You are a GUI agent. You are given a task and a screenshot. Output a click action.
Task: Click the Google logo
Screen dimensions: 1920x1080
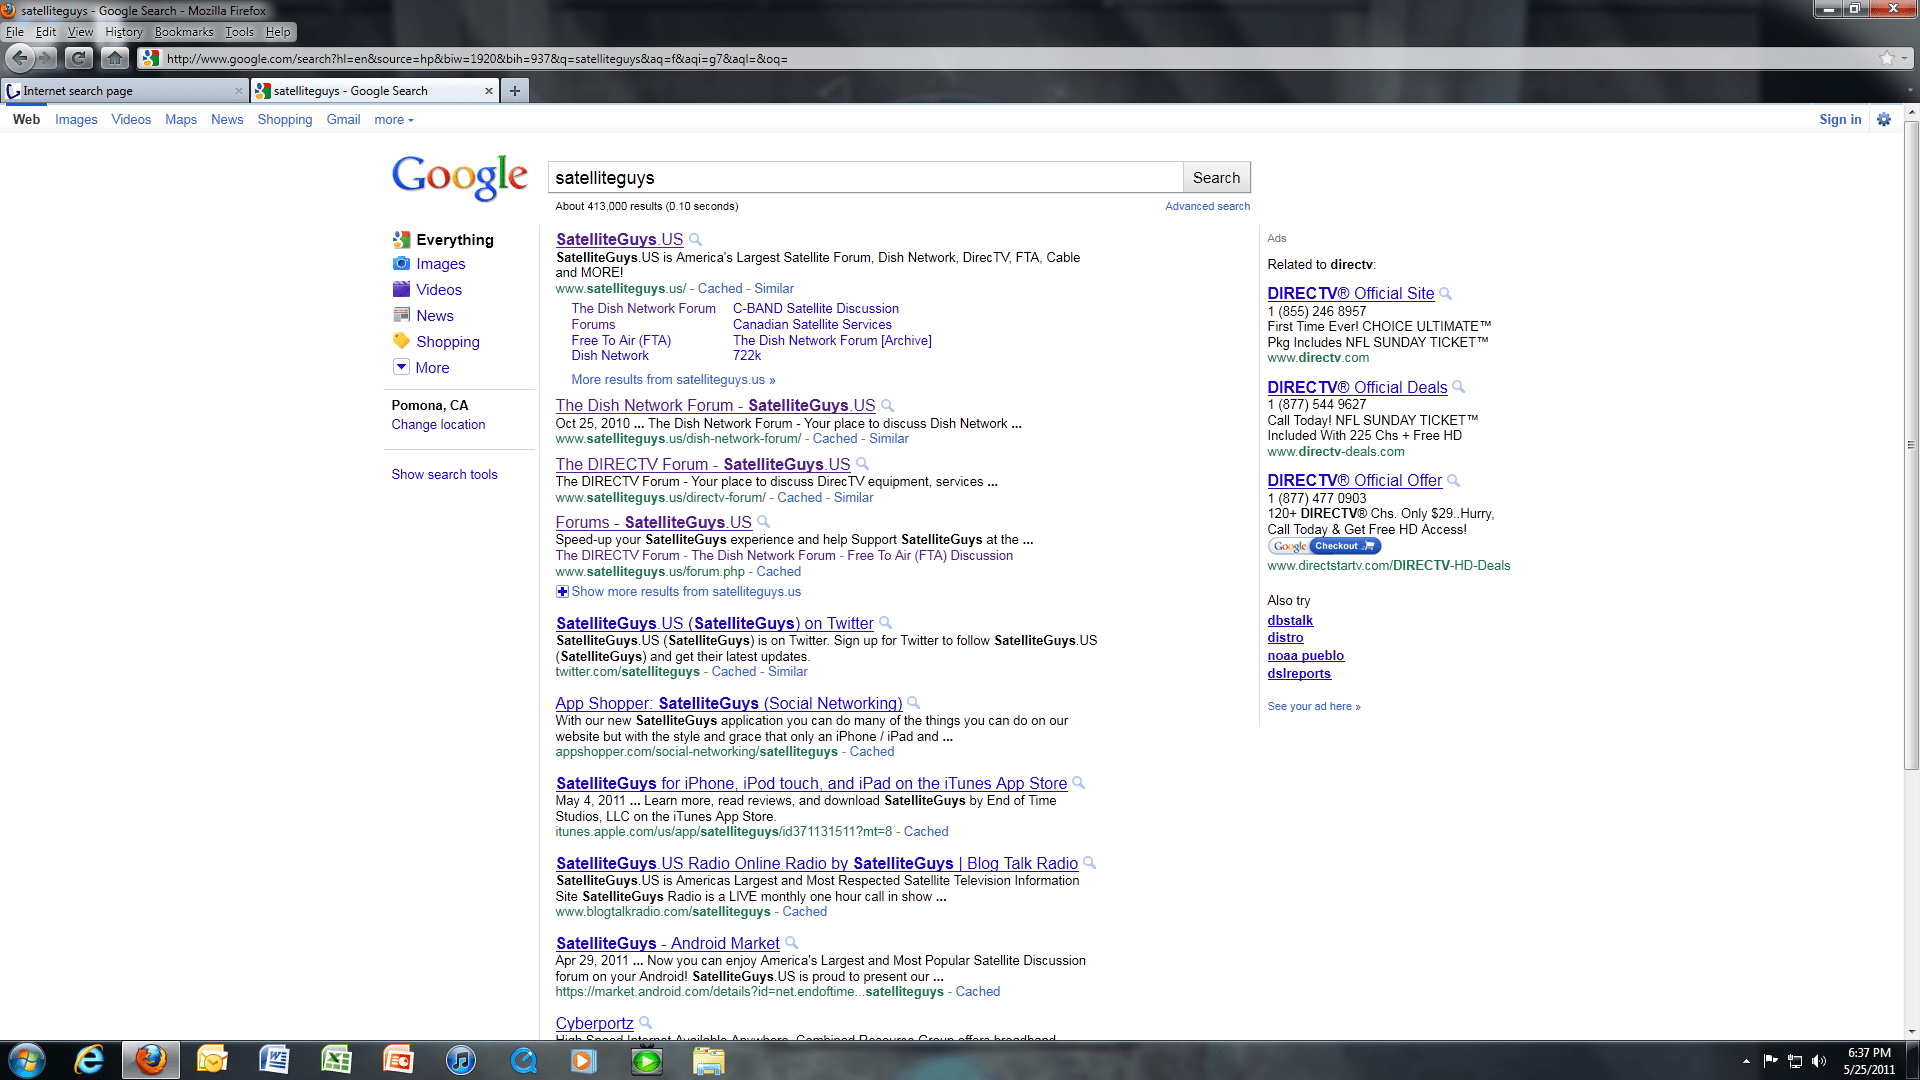pyautogui.click(x=459, y=178)
